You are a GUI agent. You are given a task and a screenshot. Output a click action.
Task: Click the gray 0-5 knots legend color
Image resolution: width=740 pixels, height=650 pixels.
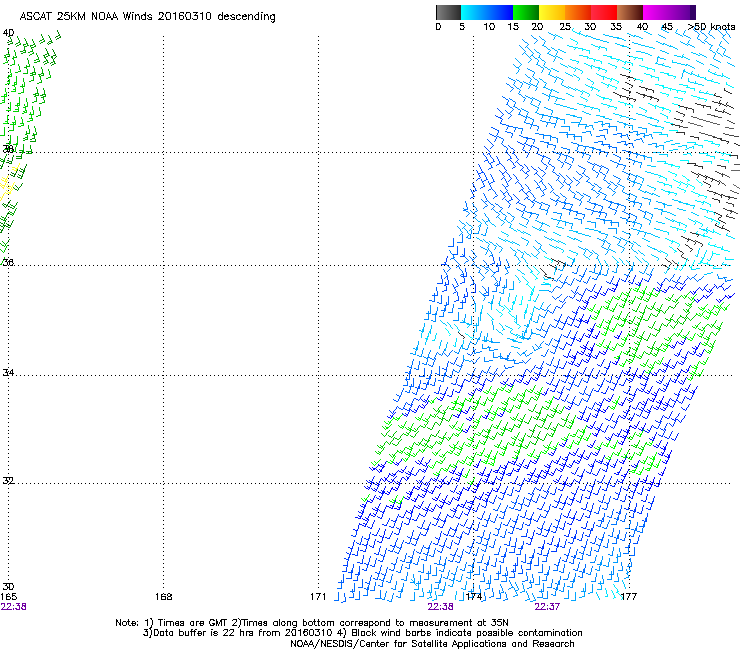[x=448, y=12]
